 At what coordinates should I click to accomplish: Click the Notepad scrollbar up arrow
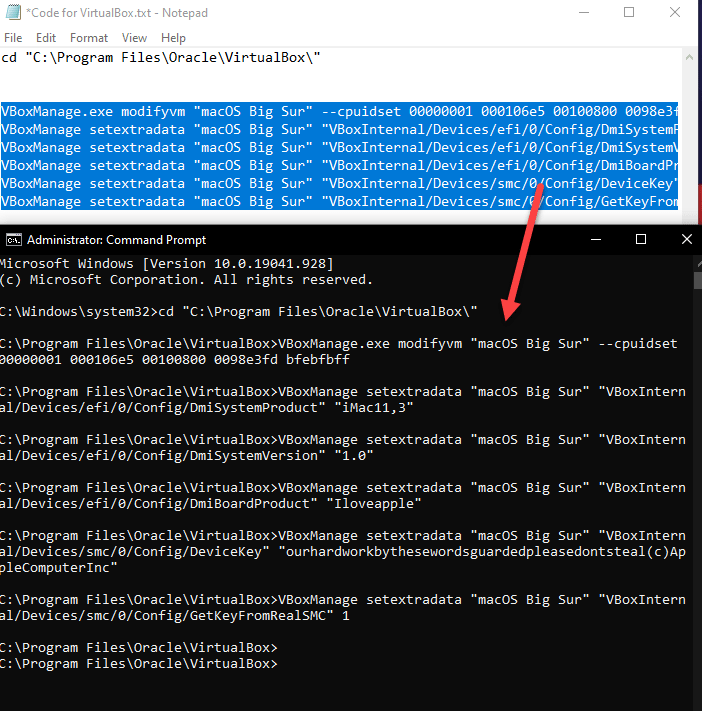[x=689, y=58]
